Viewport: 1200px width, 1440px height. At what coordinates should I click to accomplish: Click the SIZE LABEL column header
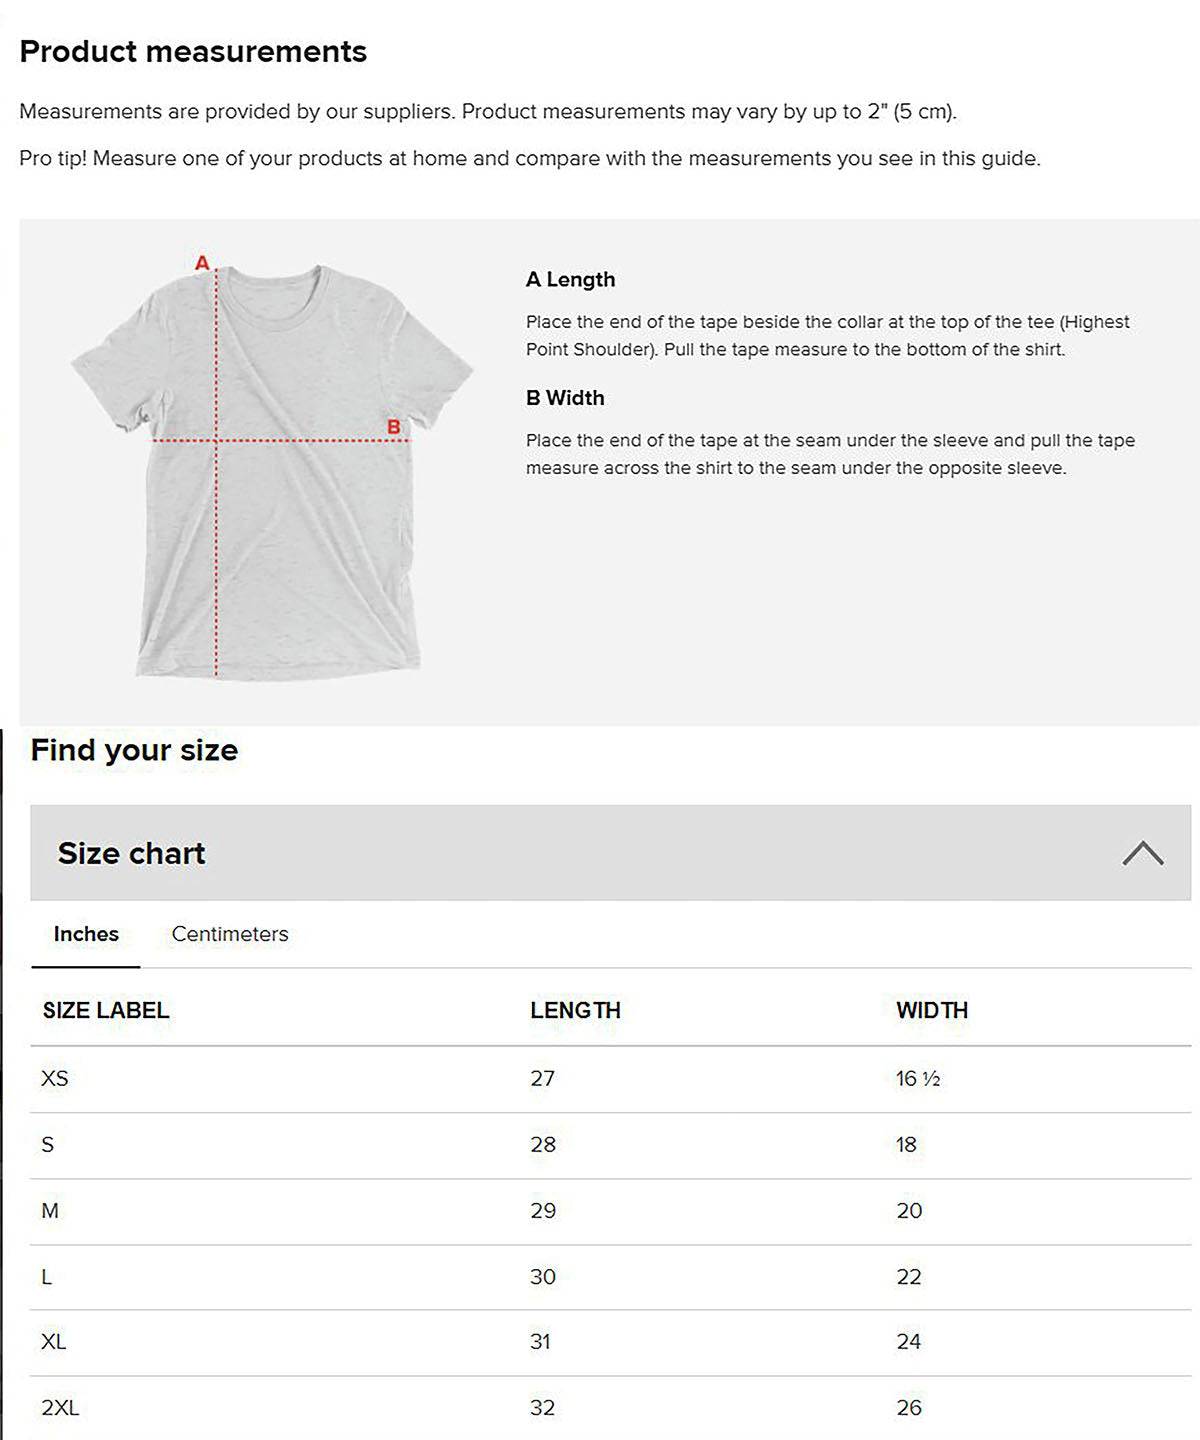click(x=106, y=1010)
